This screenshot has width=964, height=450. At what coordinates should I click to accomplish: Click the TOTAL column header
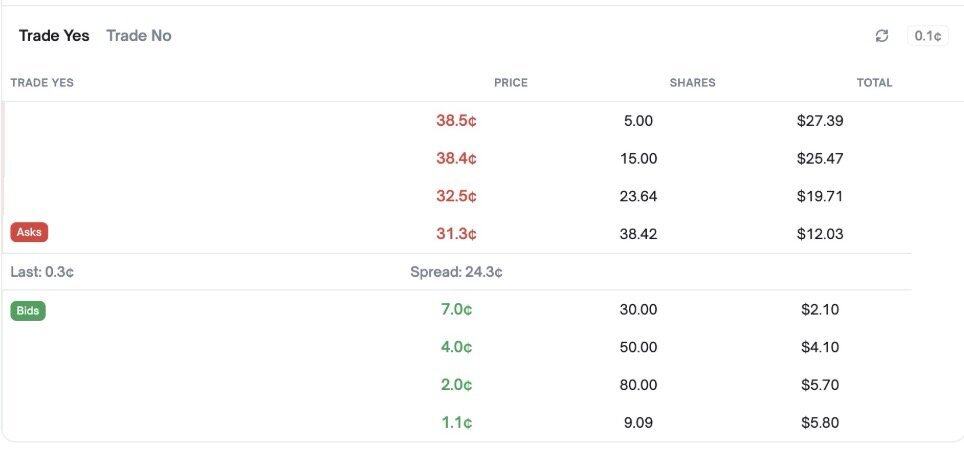[x=874, y=83]
